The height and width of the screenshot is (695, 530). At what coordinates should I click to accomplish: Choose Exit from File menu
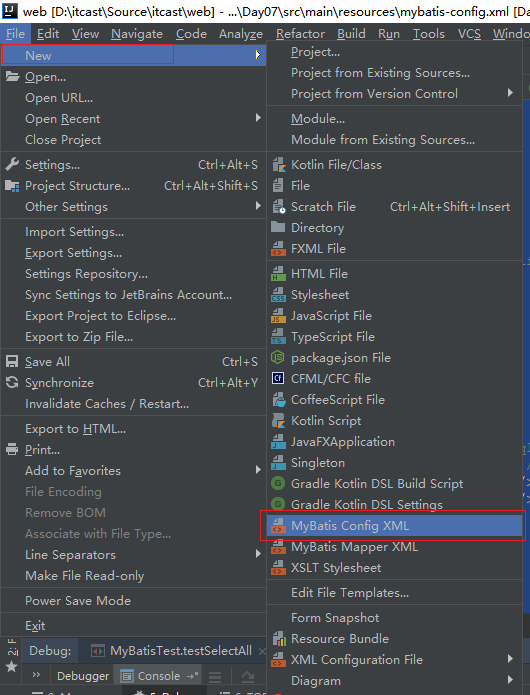pyautogui.click(x=35, y=626)
